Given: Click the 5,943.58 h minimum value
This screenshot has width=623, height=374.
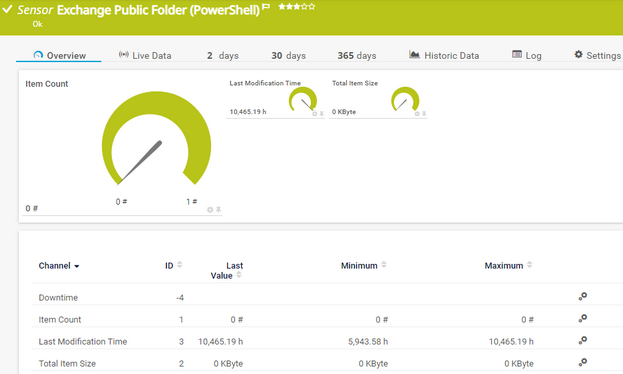Looking at the screenshot, I should [x=368, y=341].
